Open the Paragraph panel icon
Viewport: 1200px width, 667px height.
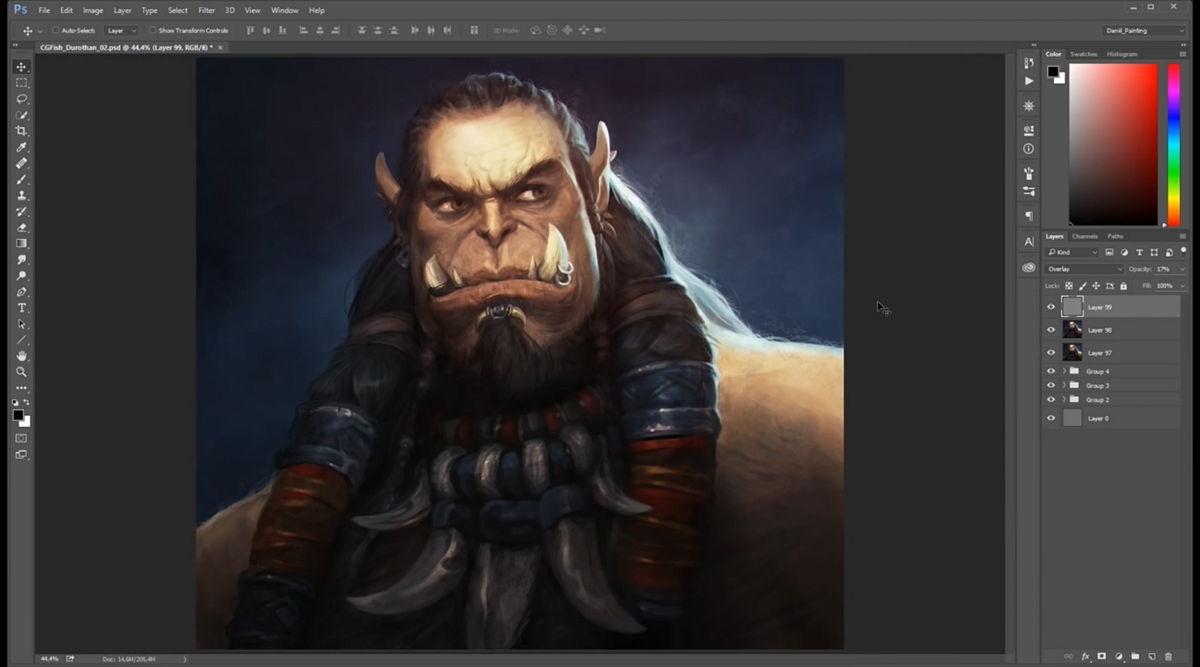[x=1029, y=215]
